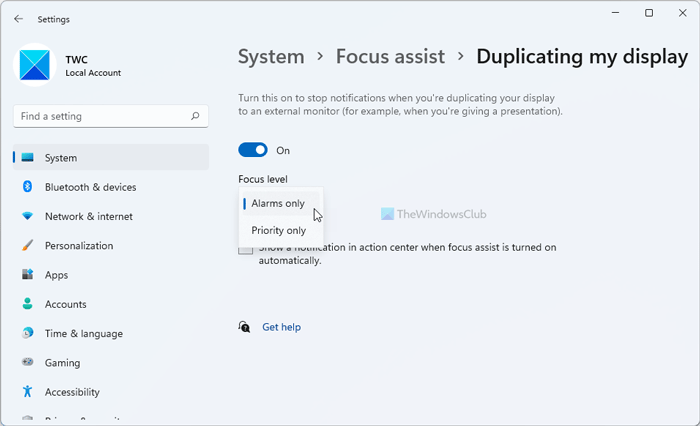Click the Accounts person icon
This screenshot has width=700, height=426.
(x=27, y=304)
